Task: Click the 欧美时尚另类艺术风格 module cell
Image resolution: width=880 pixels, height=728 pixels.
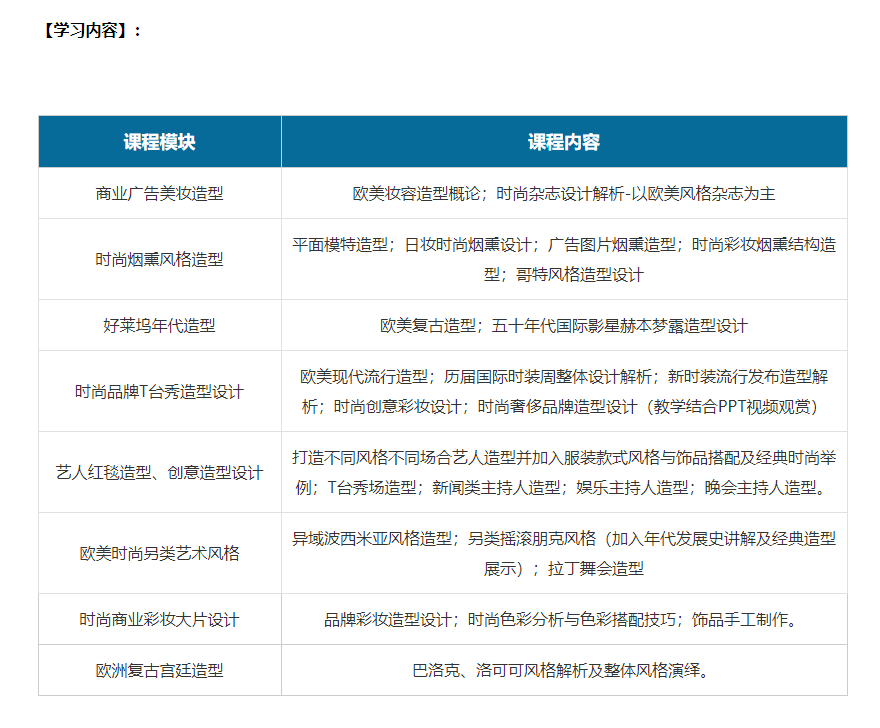Action: tap(160, 553)
